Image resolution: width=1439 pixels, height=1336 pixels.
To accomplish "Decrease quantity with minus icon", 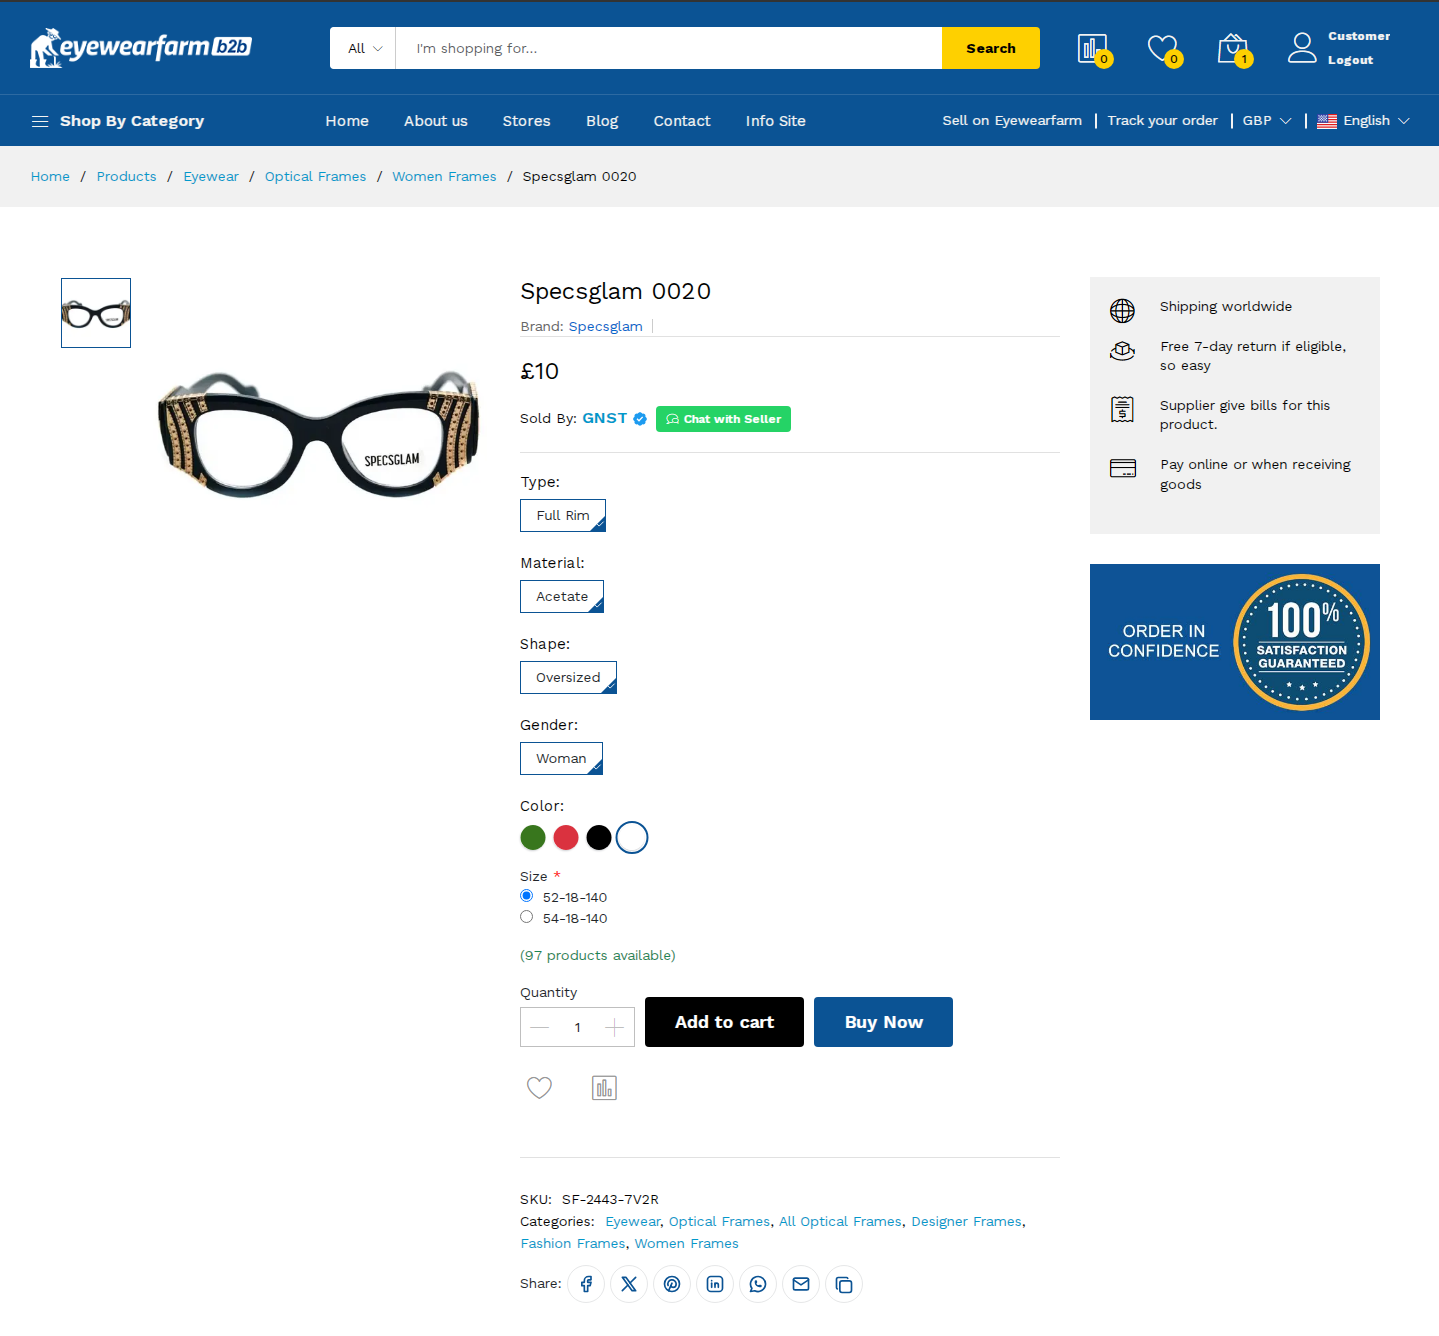I will (x=540, y=1027).
